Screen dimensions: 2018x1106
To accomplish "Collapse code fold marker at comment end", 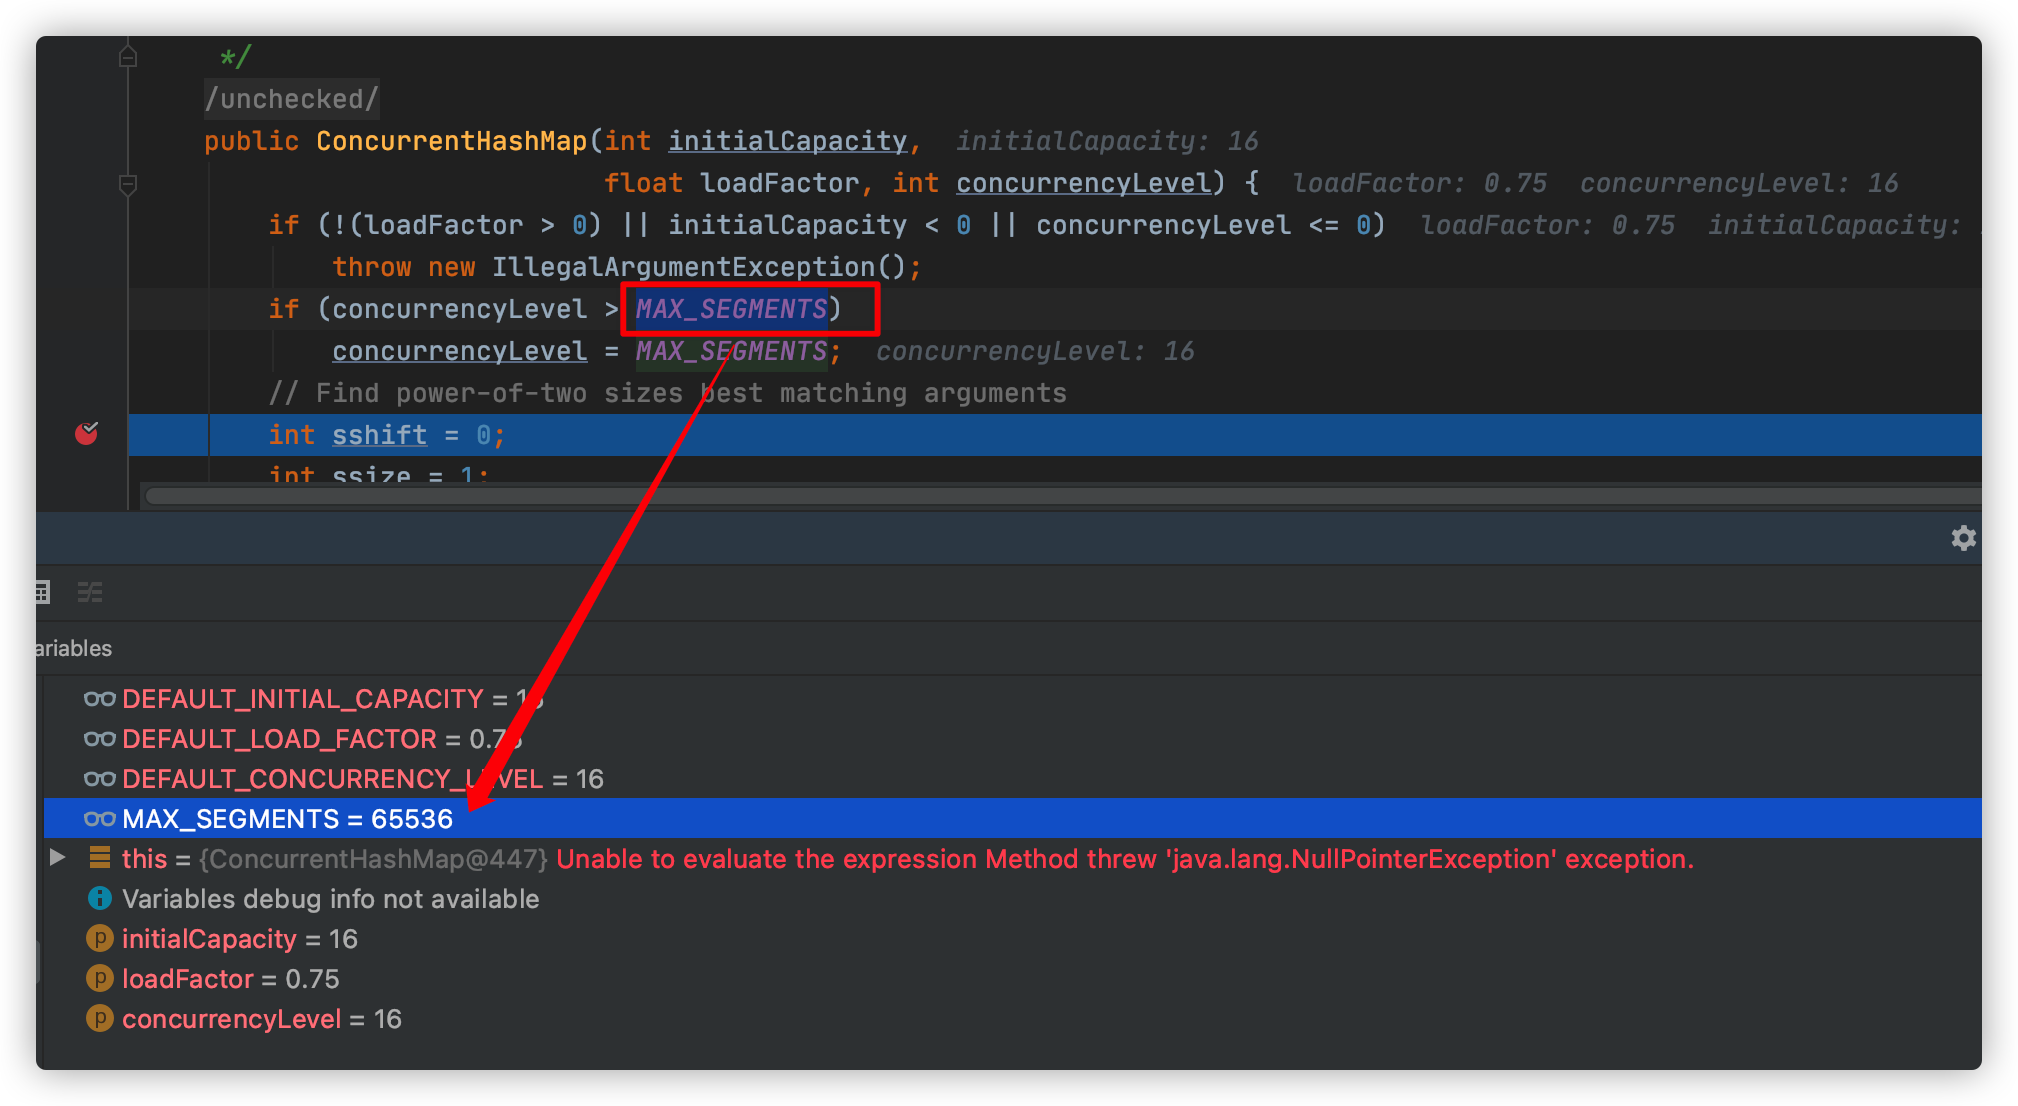I will coord(128,57).
